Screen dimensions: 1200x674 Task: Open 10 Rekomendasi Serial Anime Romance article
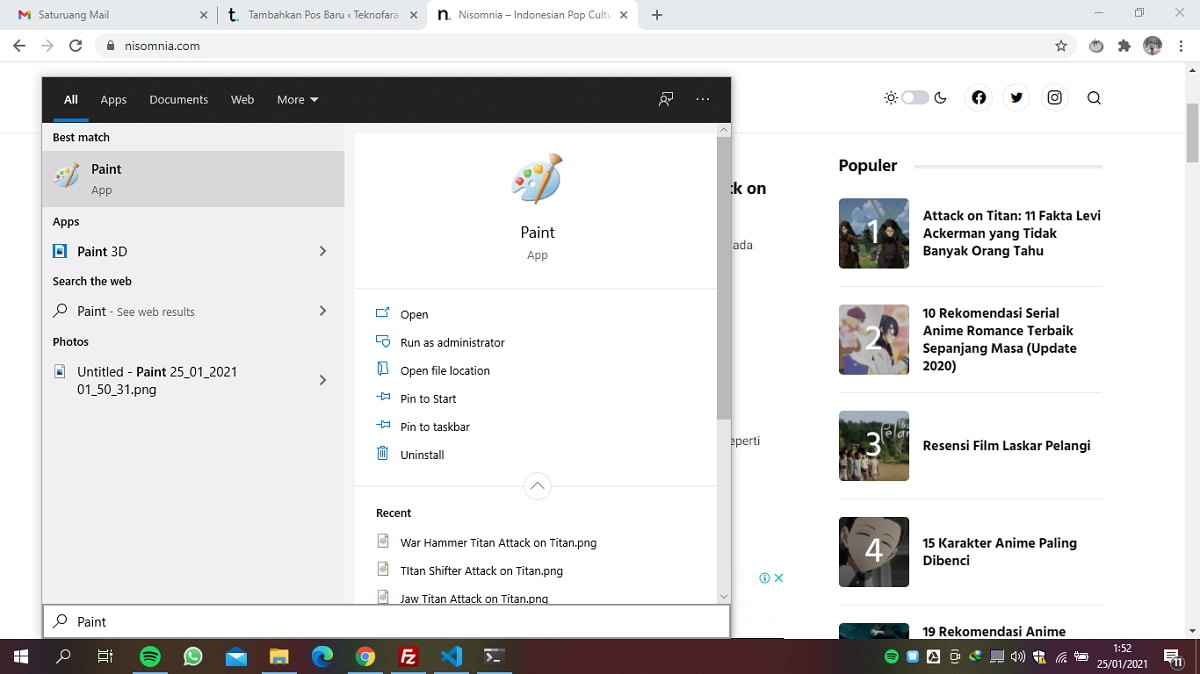coord(1000,339)
